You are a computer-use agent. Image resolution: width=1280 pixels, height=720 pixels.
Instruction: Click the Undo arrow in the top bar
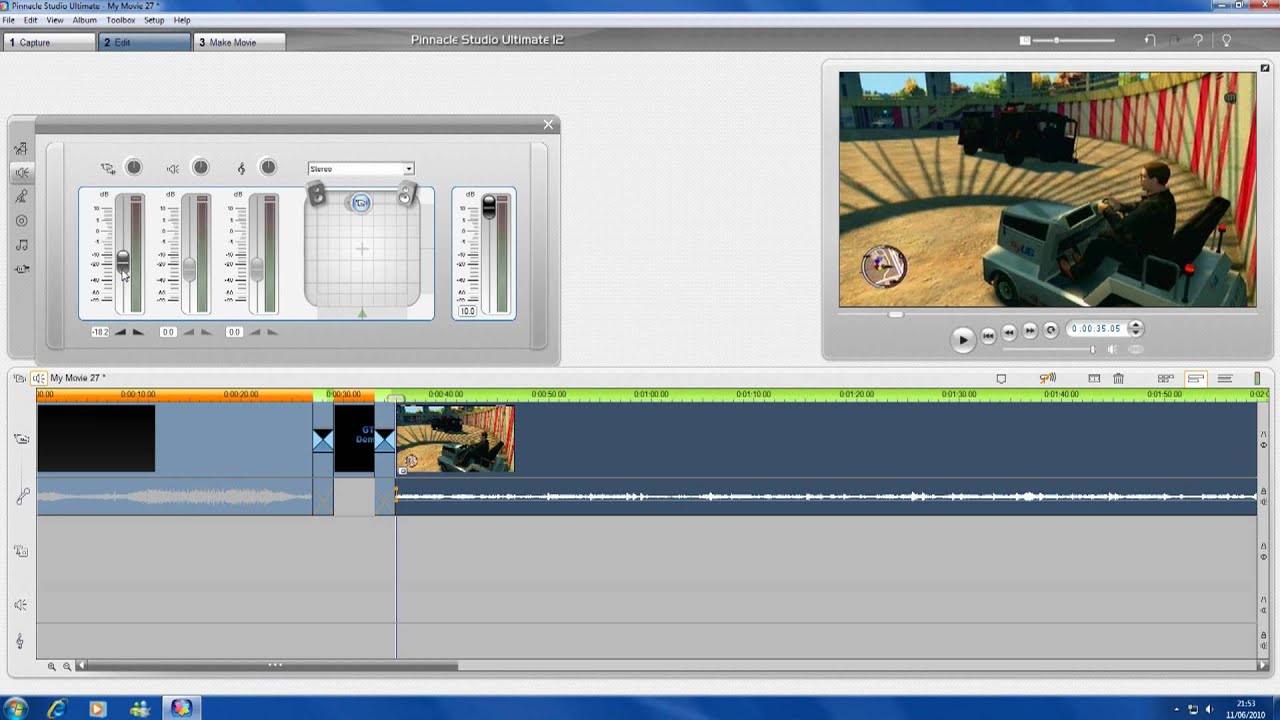(1150, 40)
